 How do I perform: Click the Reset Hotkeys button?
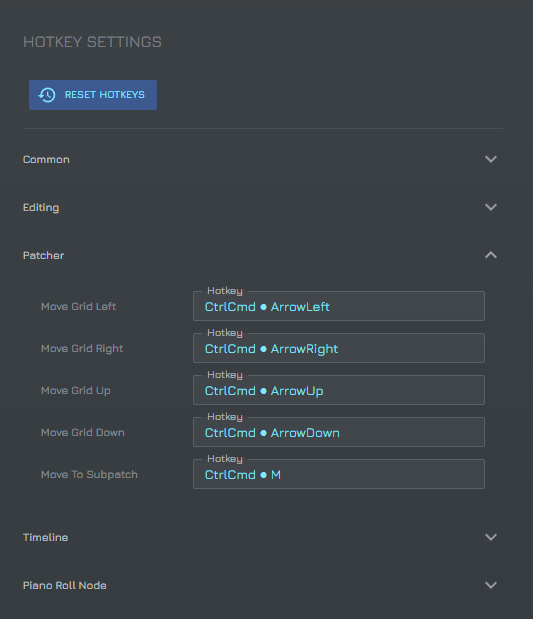(93, 95)
